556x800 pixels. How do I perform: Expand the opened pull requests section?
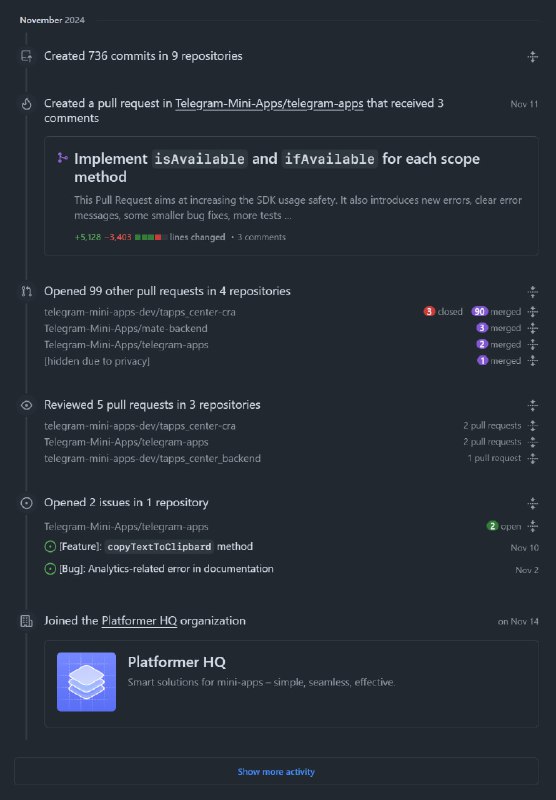[533, 292]
